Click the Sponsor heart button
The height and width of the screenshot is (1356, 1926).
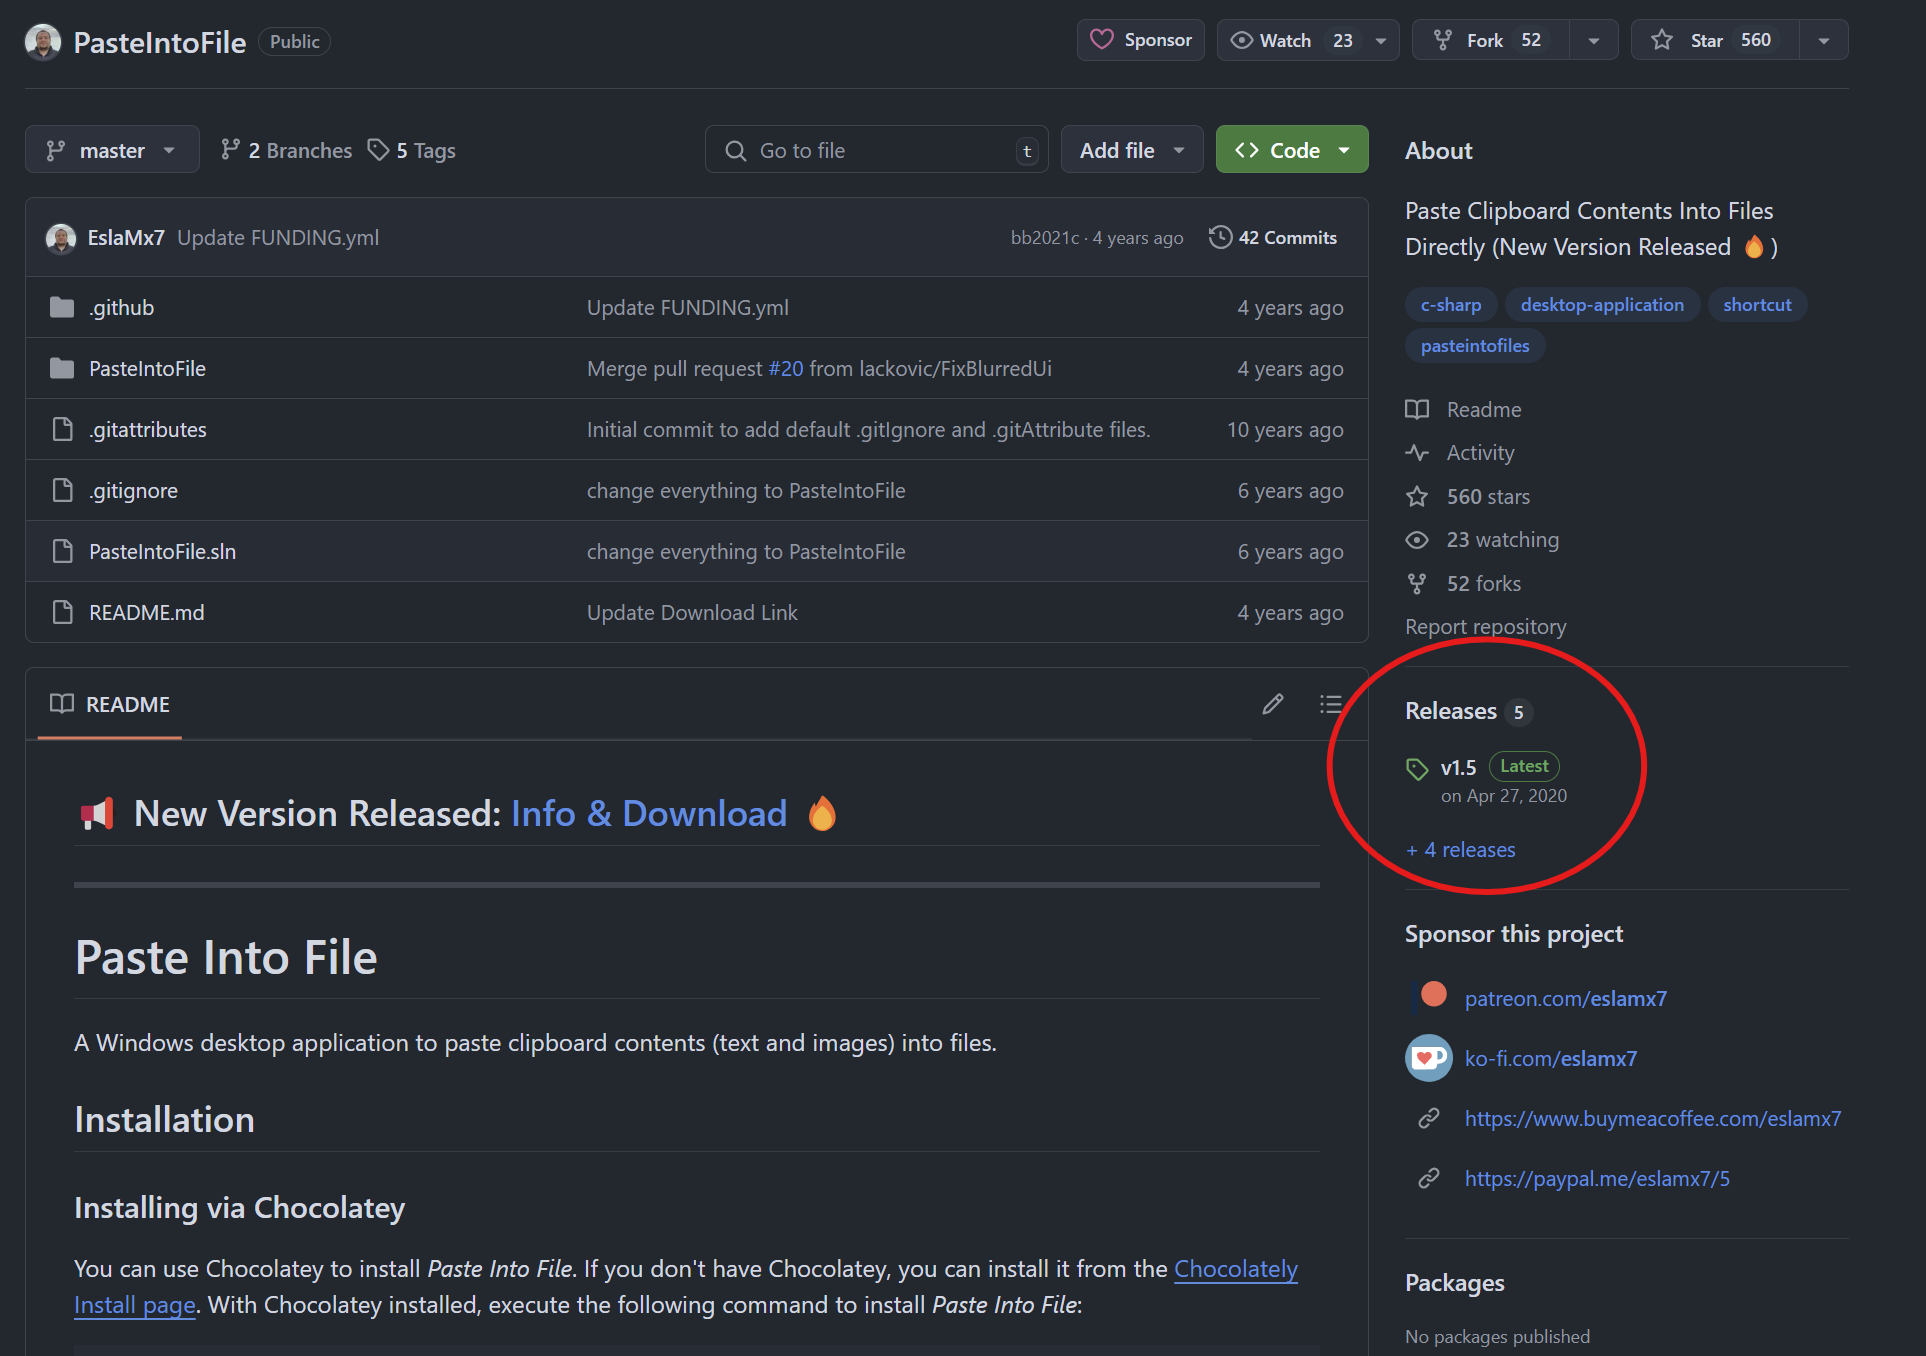tap(1140, 40)
